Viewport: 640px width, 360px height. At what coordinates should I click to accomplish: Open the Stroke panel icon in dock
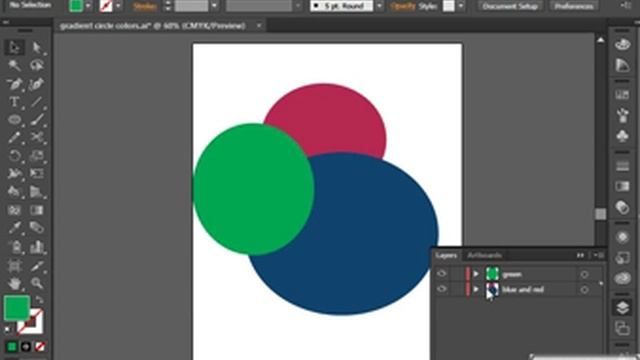[622, 166]
